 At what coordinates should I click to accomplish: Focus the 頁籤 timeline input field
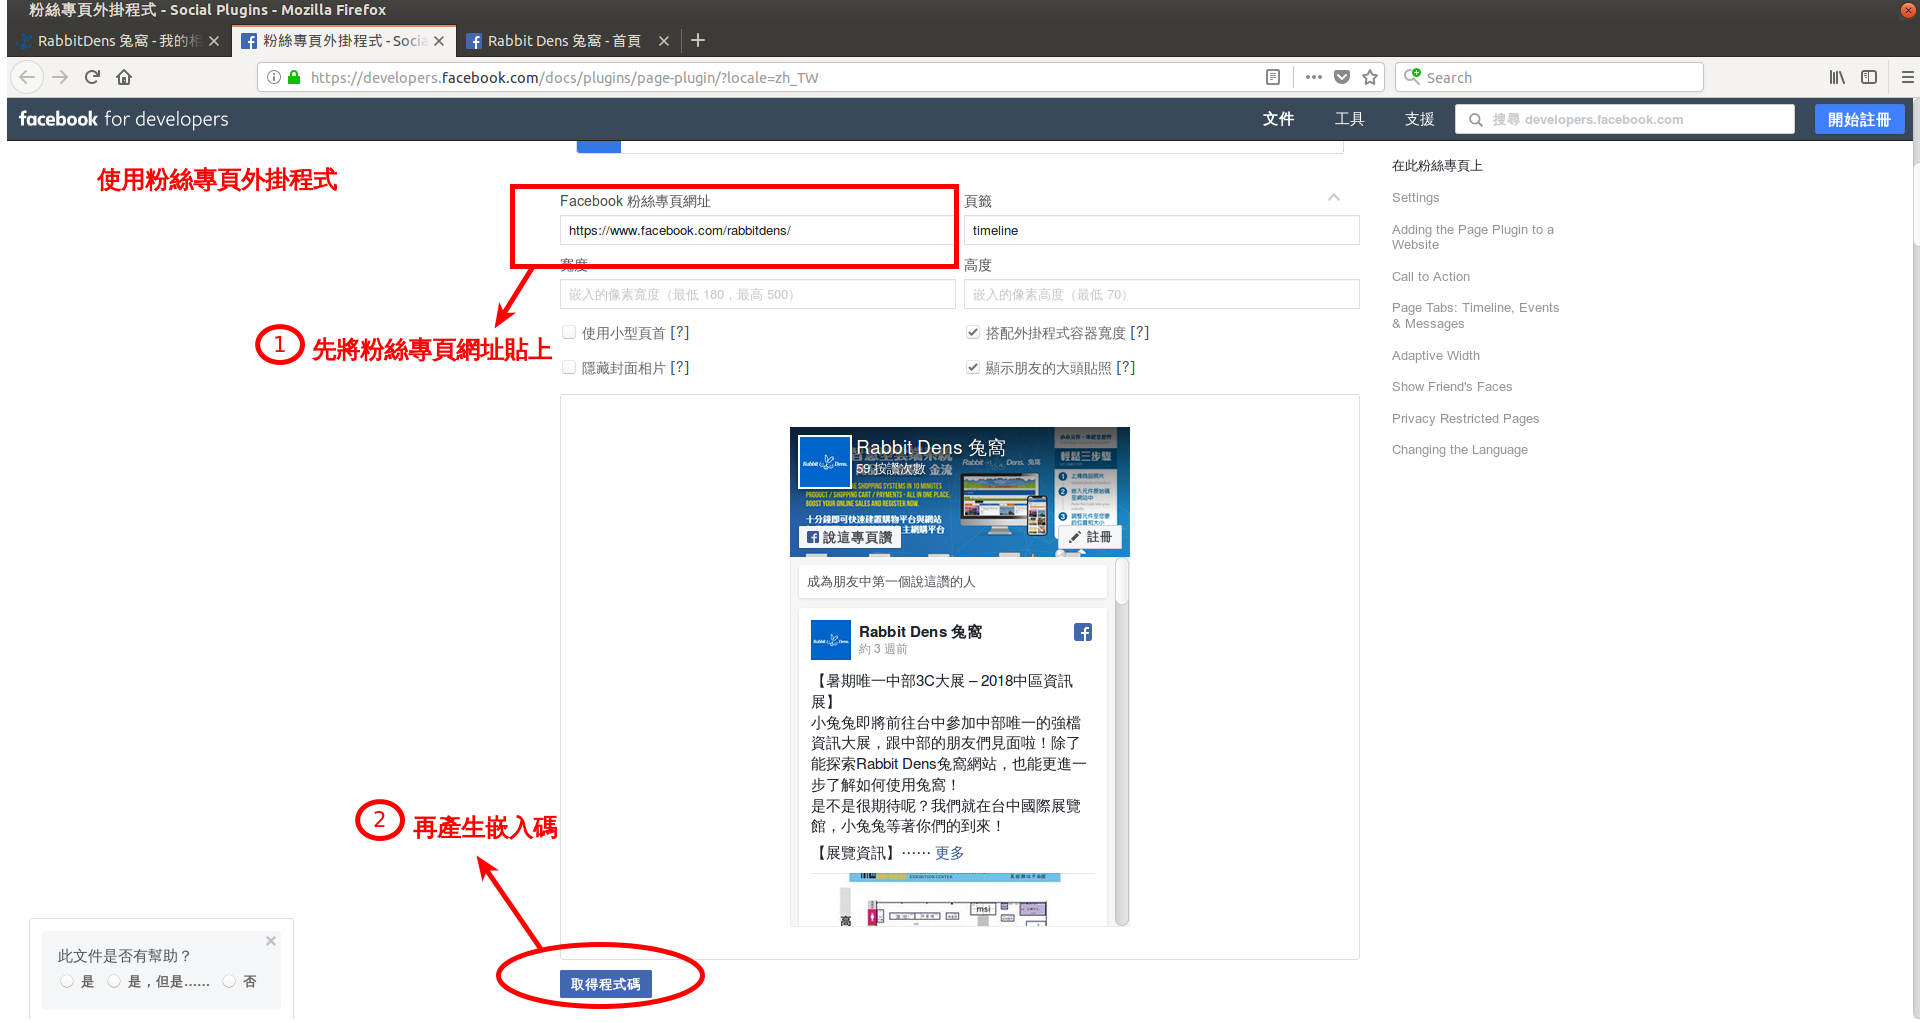pos(1161,230)
